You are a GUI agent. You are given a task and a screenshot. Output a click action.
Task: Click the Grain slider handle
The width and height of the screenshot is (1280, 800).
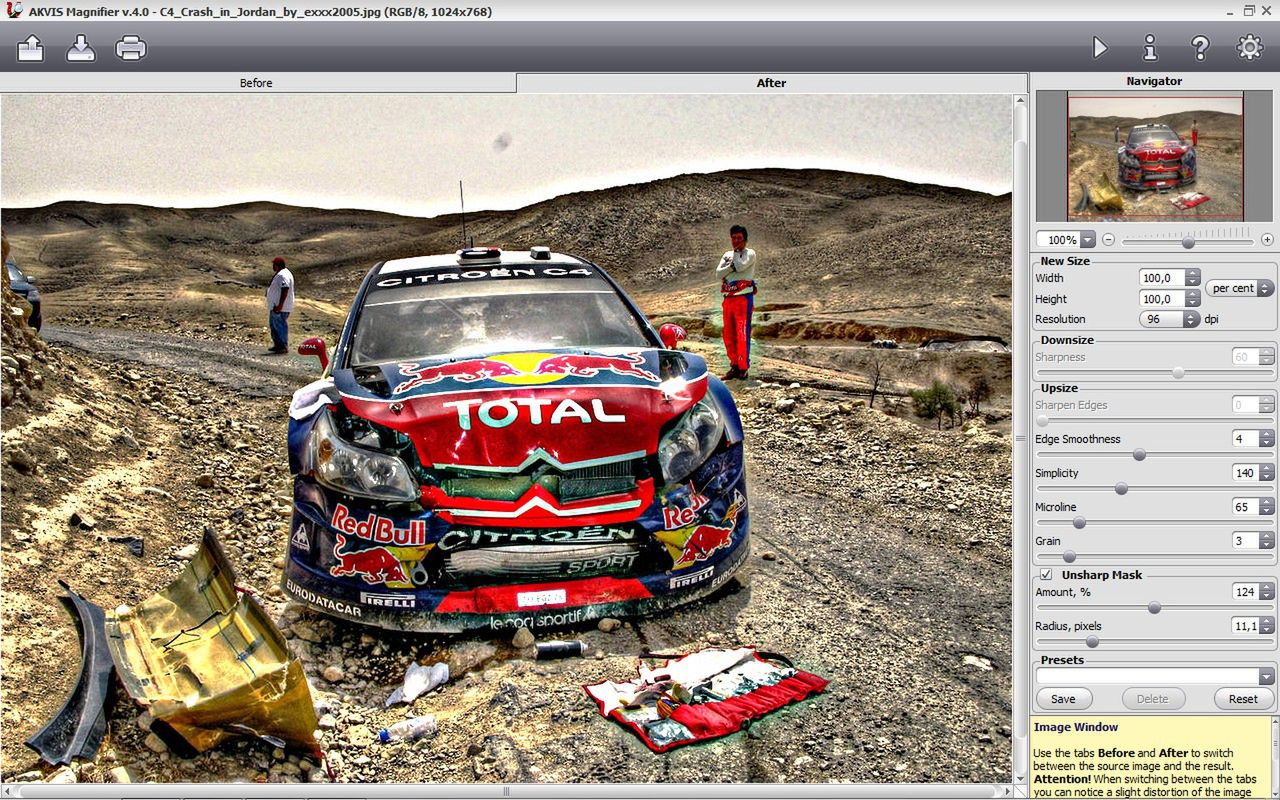[1069, 557]
